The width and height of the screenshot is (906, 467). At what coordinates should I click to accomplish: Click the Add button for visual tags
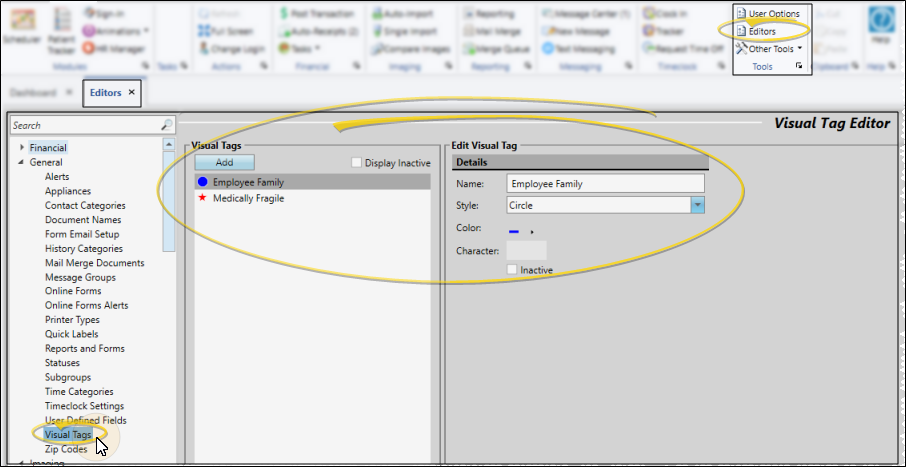[x=225, y=162]
